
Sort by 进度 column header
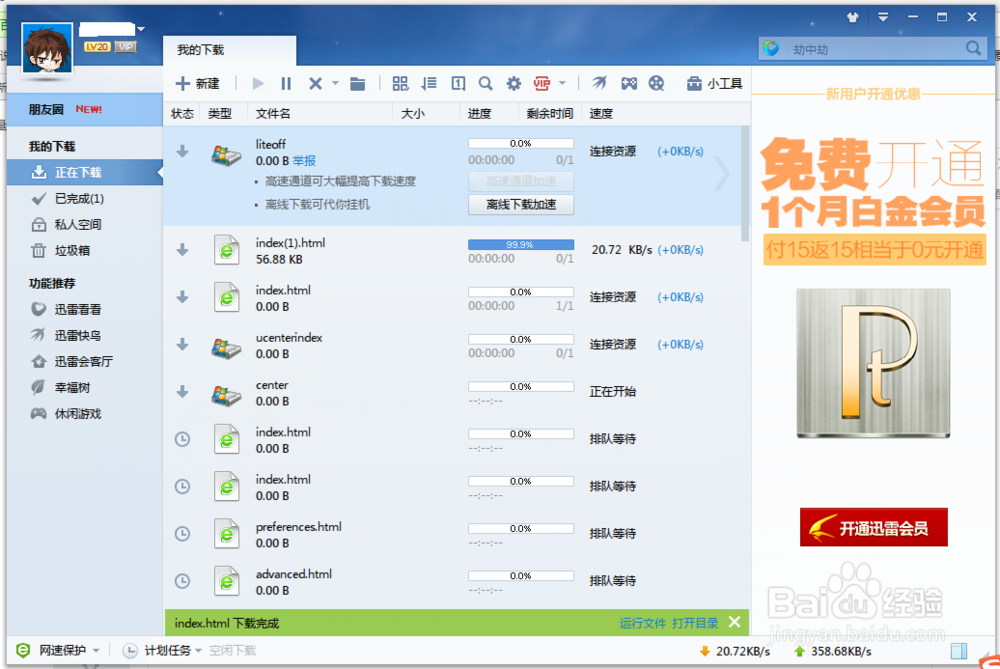point(489,114)
